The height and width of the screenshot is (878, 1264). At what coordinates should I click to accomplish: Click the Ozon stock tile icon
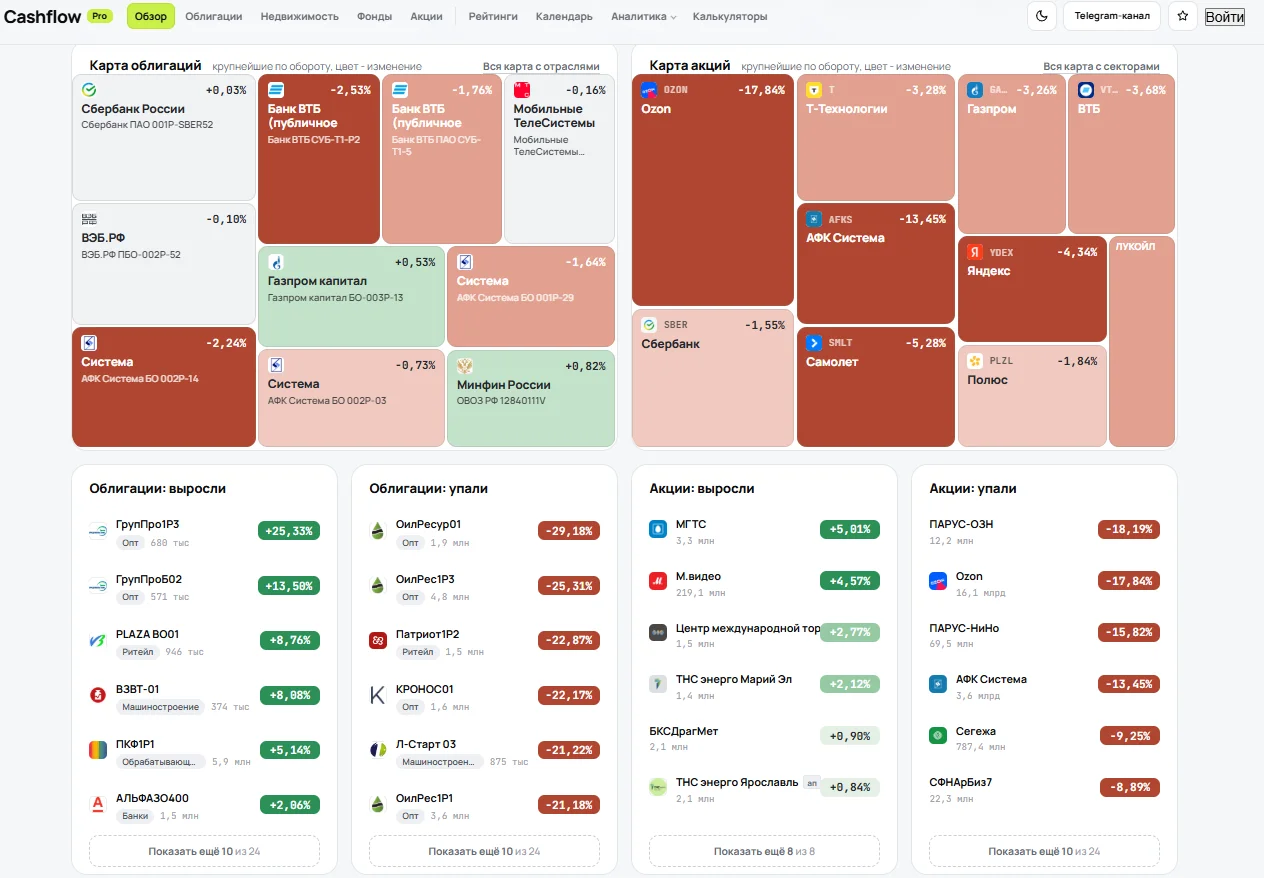649,90
